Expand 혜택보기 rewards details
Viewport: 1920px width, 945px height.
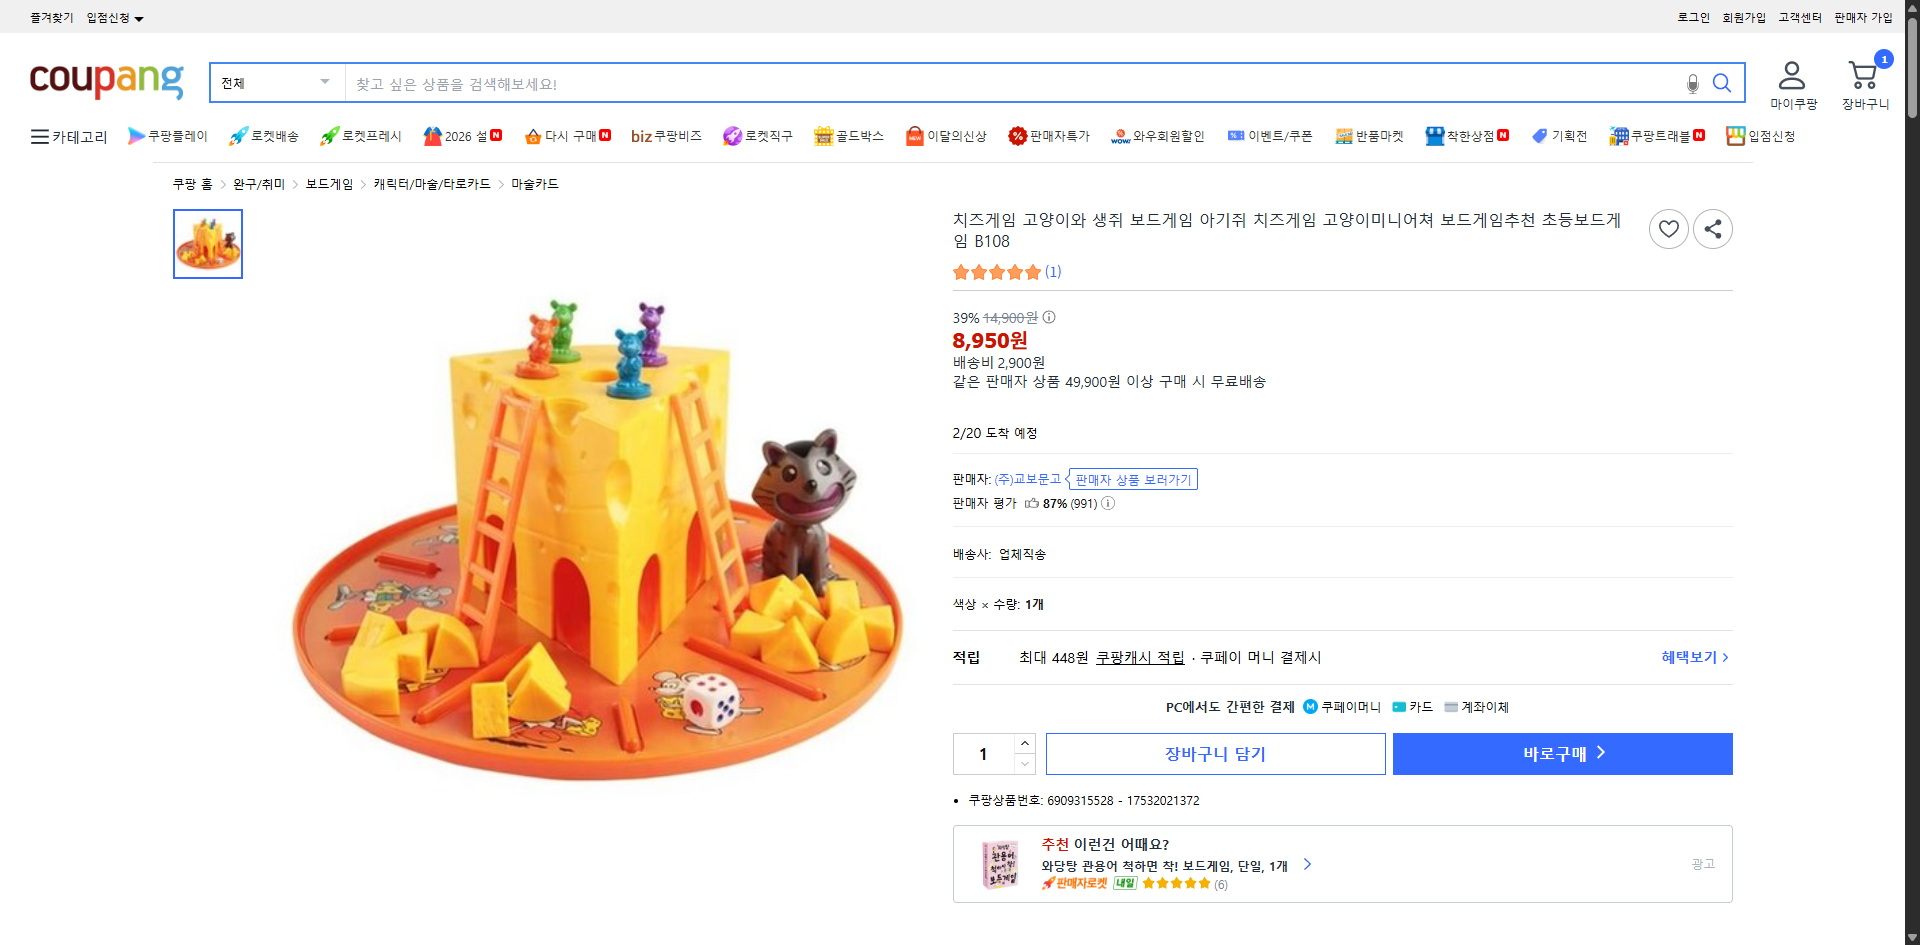[x=1694, y=657]
